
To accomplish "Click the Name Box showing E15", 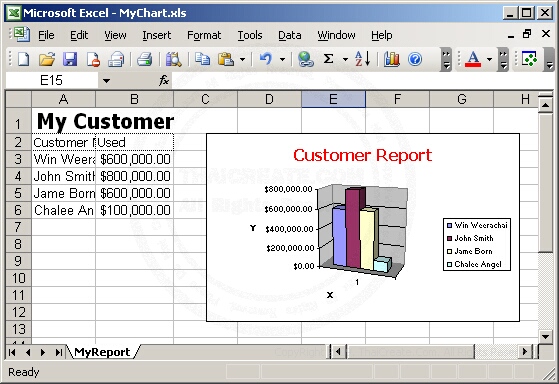I will (52, 81).
